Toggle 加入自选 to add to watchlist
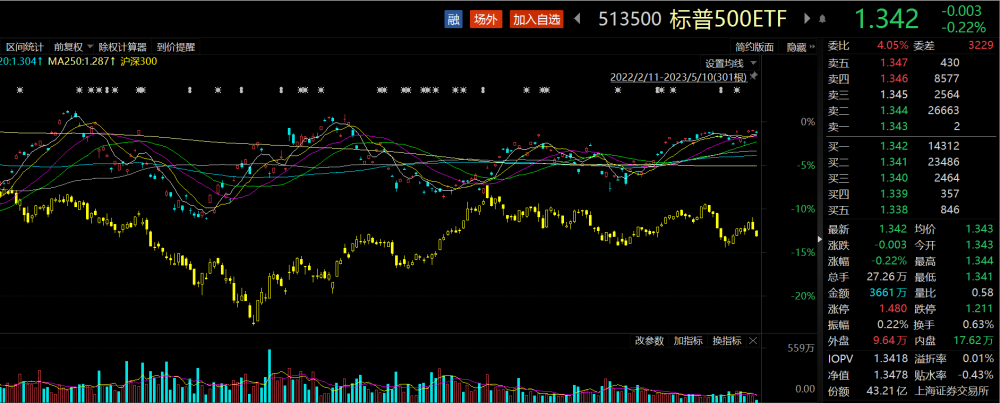Viewport: 1000px width, 403px height. [536, 19]
